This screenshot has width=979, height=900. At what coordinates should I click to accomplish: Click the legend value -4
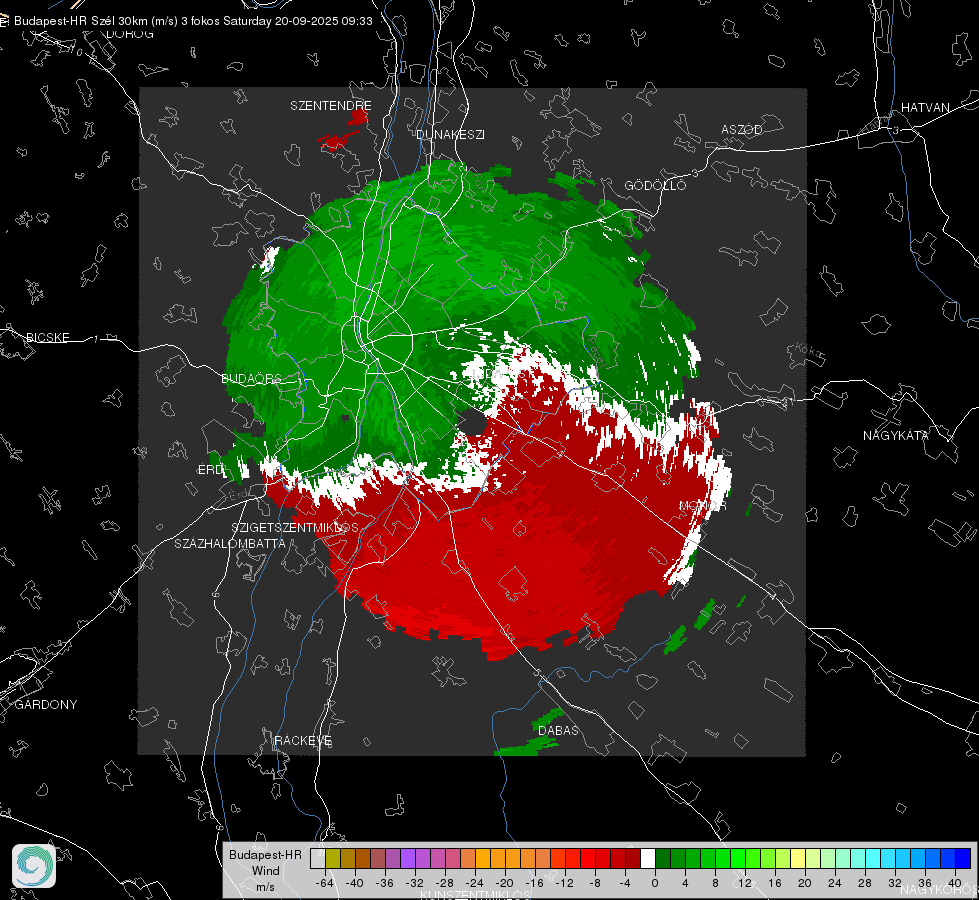[x=624, y=883]
